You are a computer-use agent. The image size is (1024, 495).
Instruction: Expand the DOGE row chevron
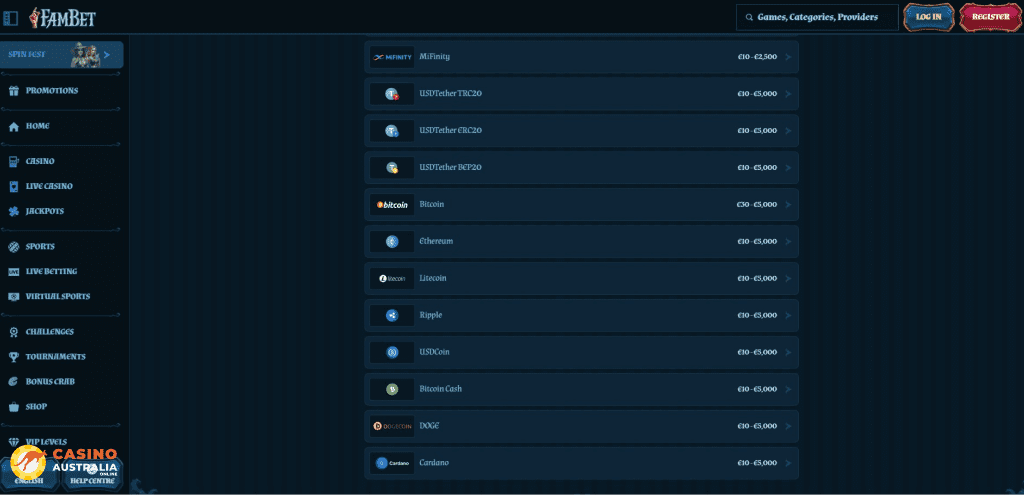click(x=788, y=426)
